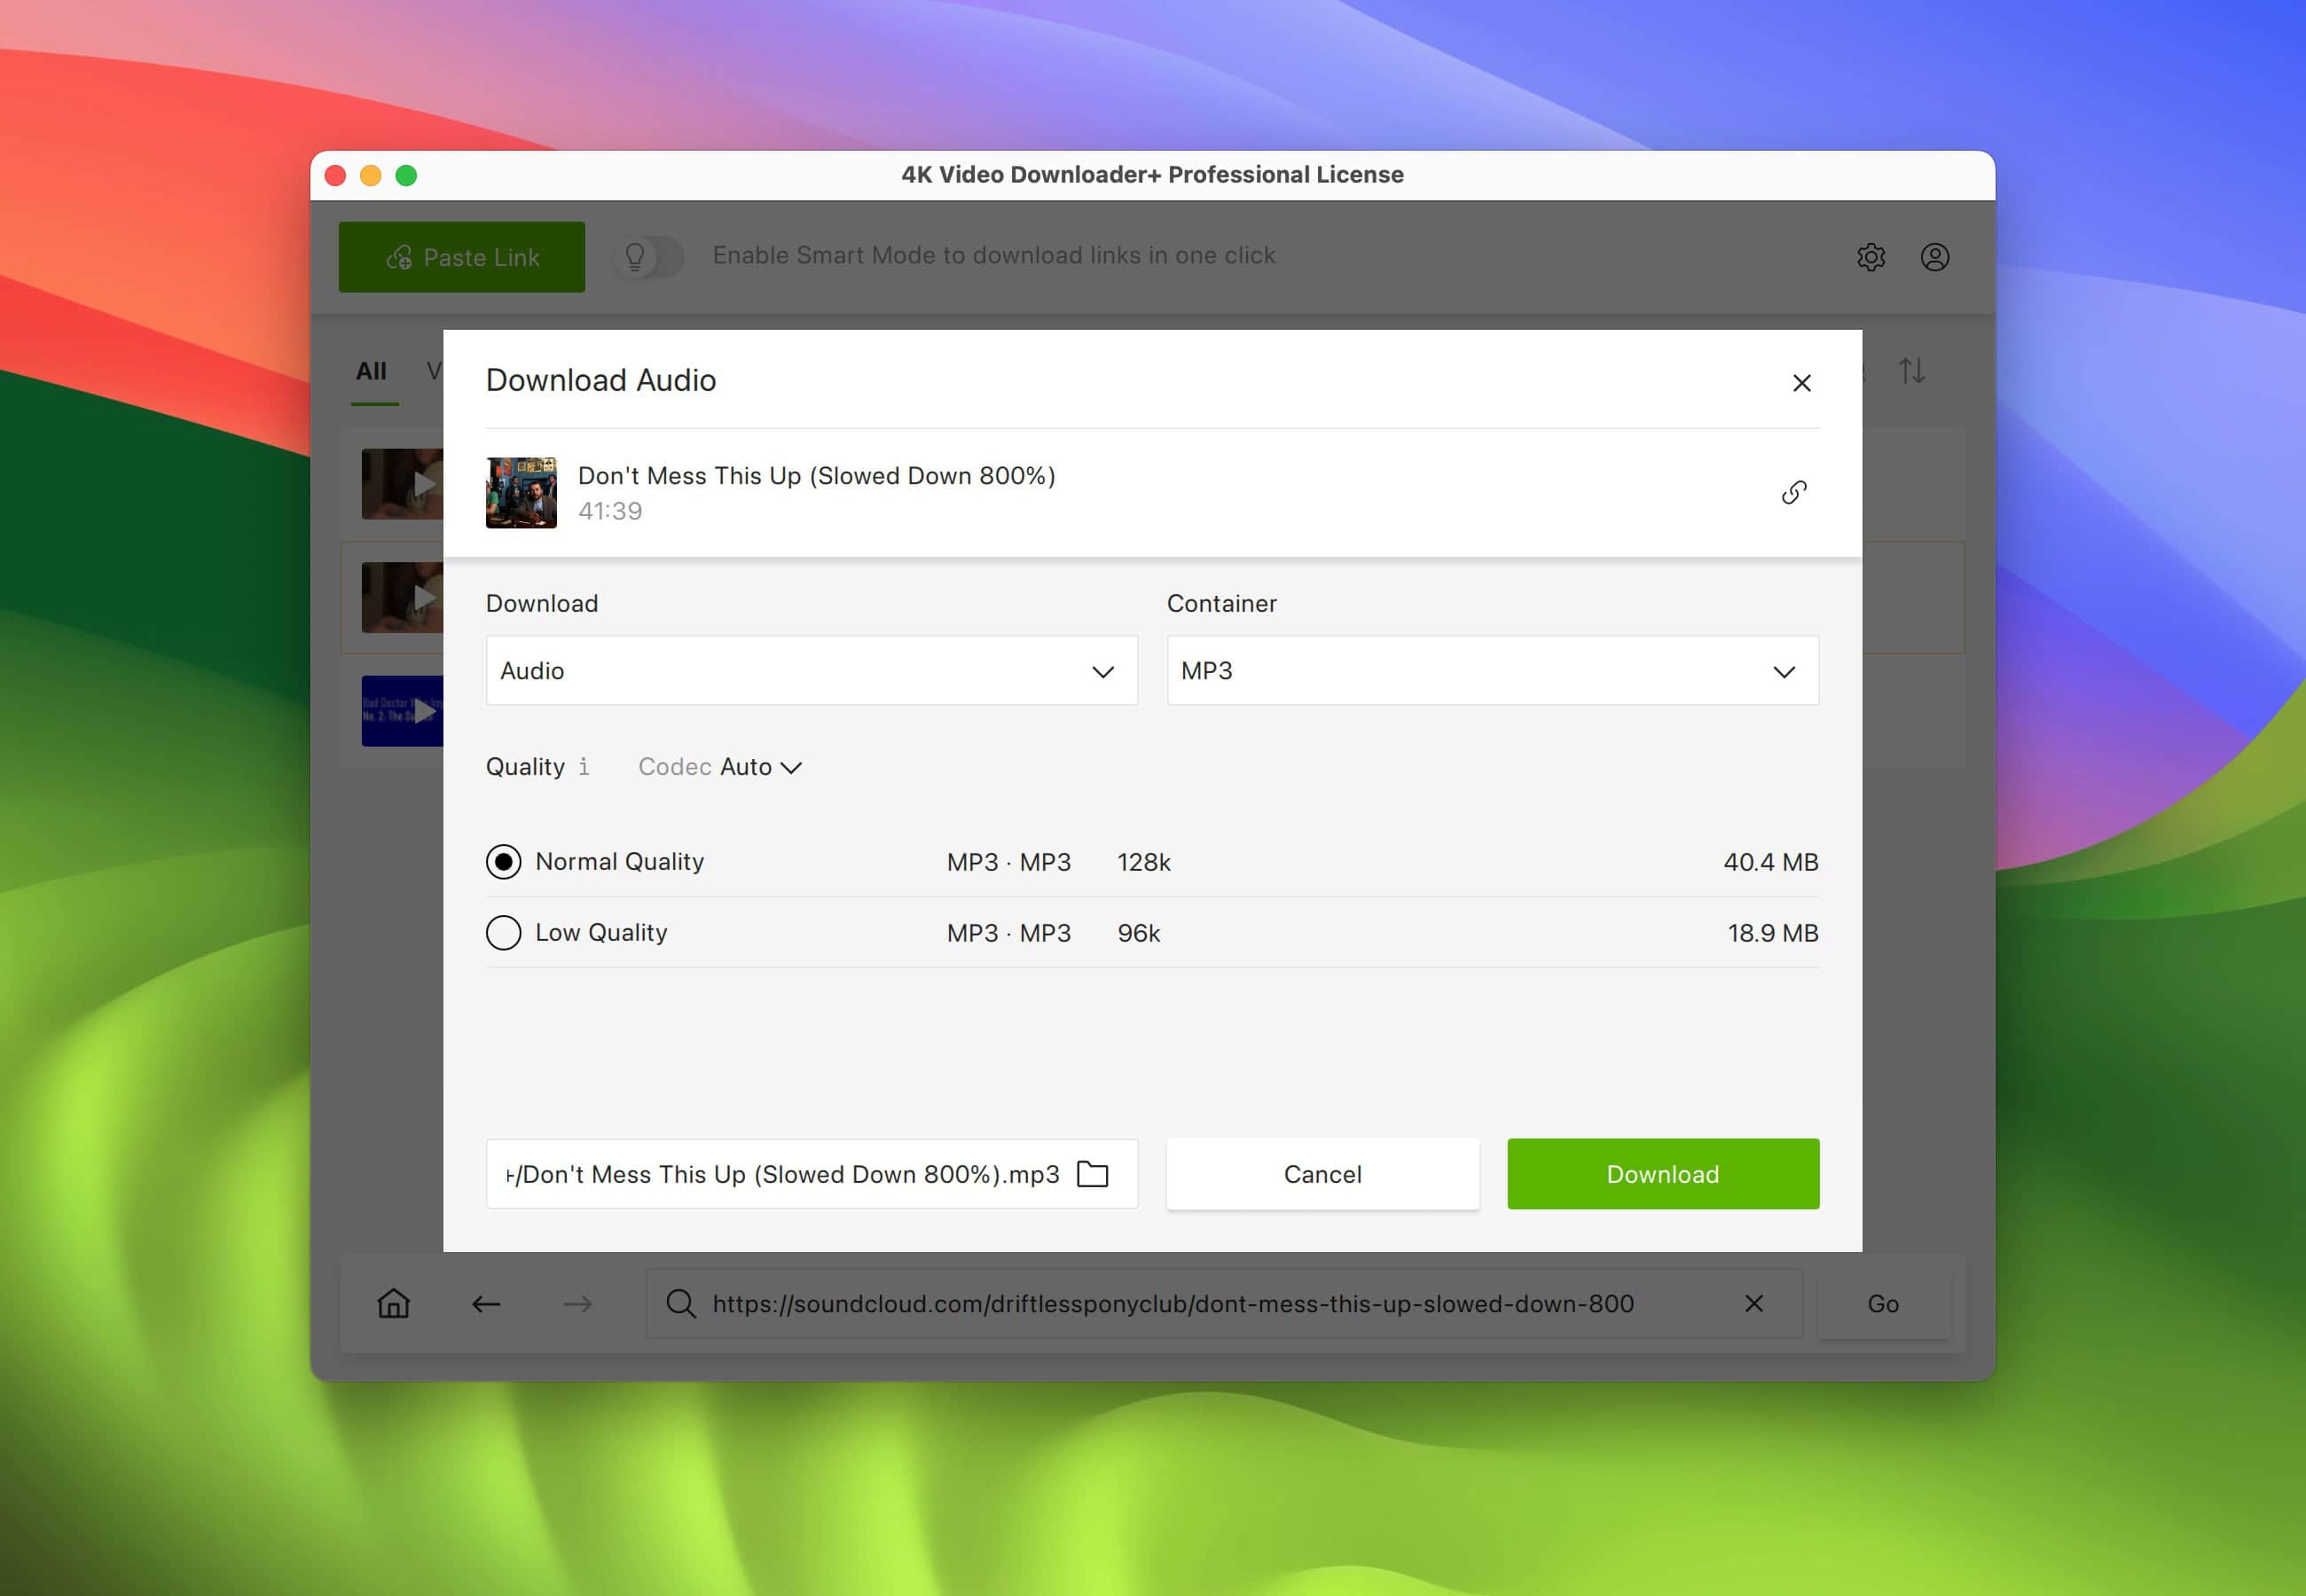This screenshot has height=1596, width=2306.
Task: Open the Download type dropdown showing Audio
Action: [811, 670]
